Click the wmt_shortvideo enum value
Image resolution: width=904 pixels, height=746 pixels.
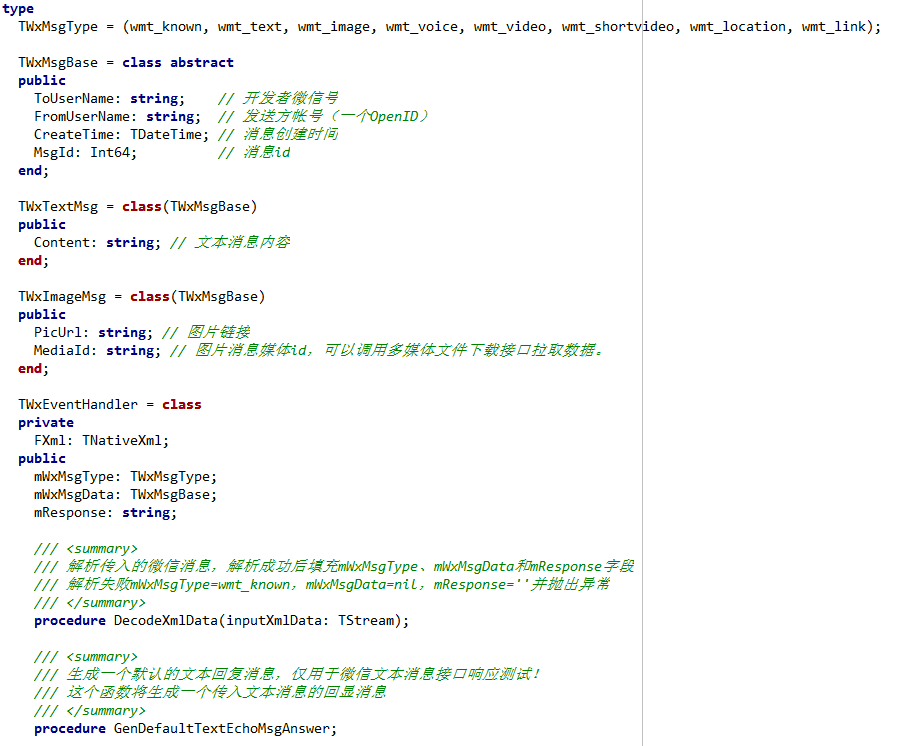coord(617,27)
